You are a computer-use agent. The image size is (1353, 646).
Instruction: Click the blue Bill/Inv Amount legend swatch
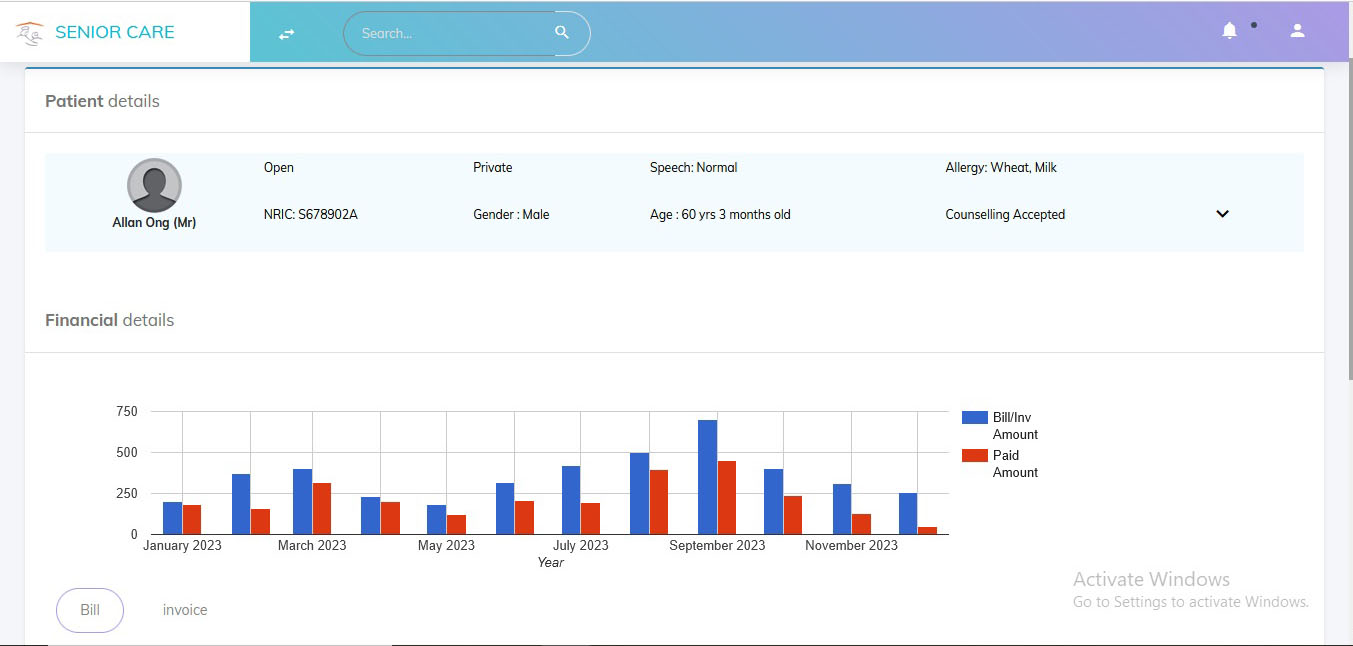[x=974, y=418]
